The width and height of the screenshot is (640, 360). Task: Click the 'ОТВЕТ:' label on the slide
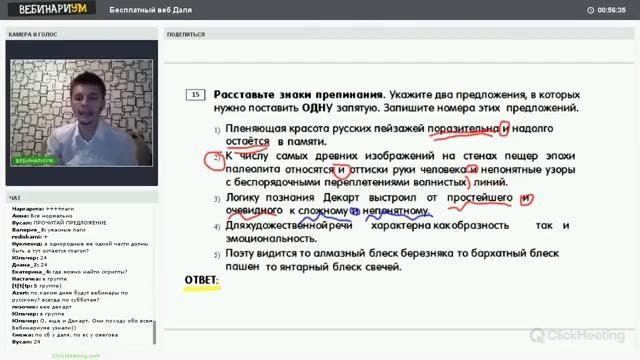tap(202, 280)
